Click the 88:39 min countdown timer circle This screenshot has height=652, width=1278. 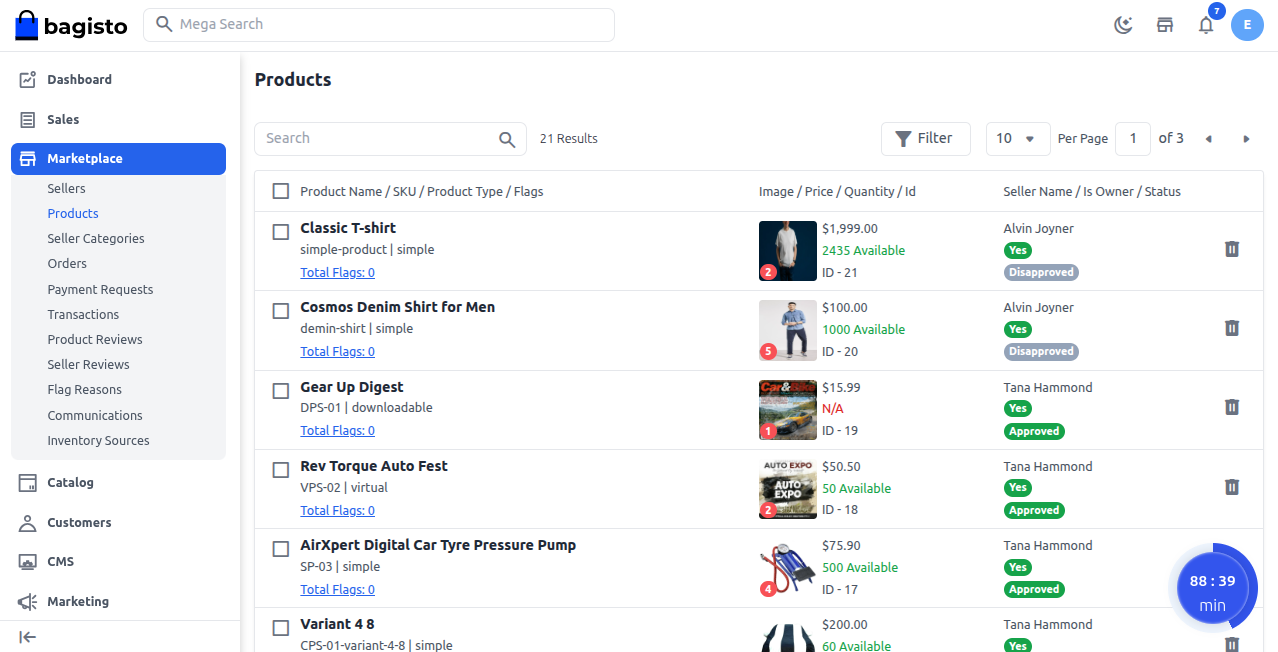(x=1215, y=586)
